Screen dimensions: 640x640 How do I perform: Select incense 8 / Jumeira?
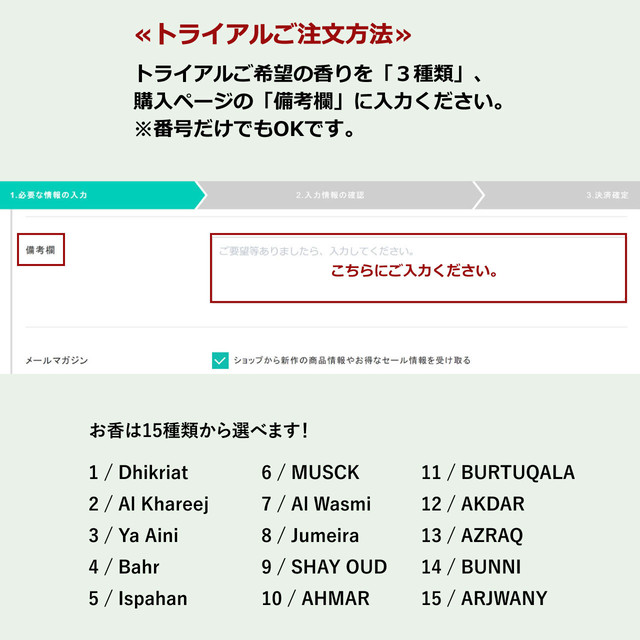tap(310, 536)
